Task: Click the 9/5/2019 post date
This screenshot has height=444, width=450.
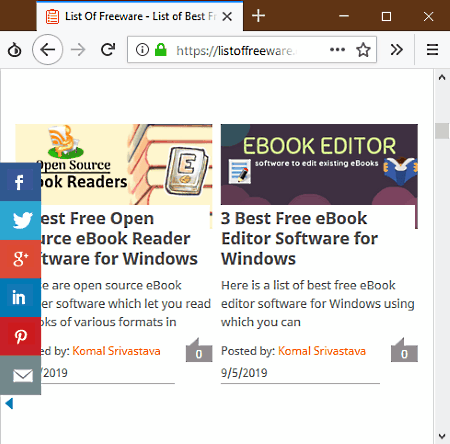Action: [x=244, y=373]
